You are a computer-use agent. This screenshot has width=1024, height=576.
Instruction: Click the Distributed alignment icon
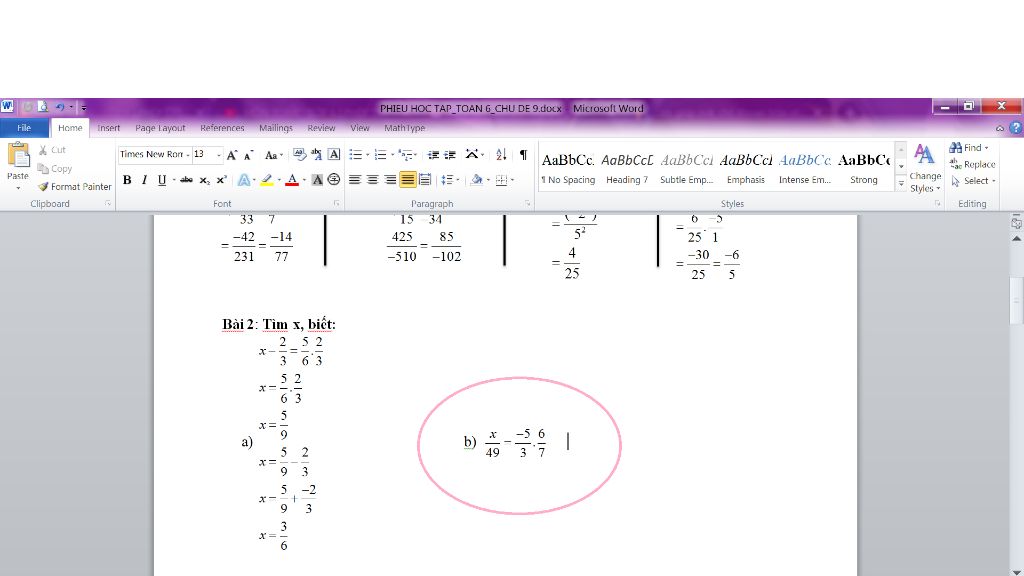[424, 180]
